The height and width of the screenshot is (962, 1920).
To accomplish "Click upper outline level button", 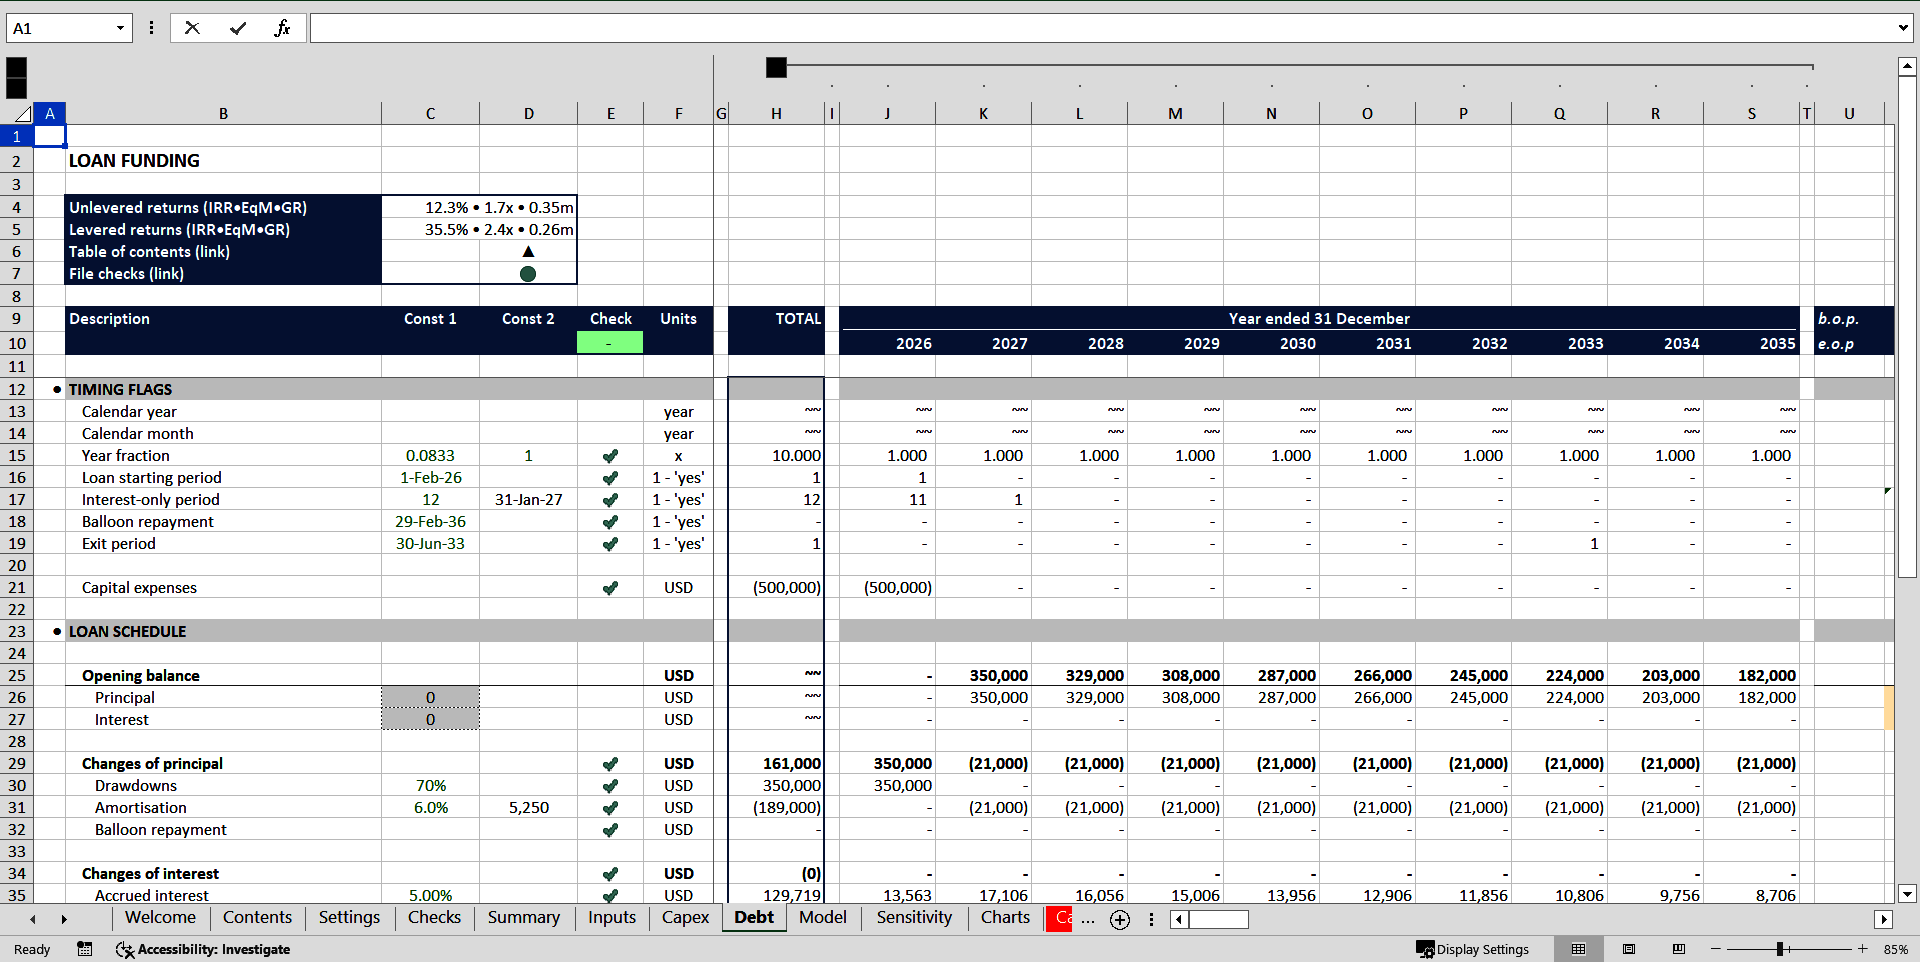I will click(16, 68).
